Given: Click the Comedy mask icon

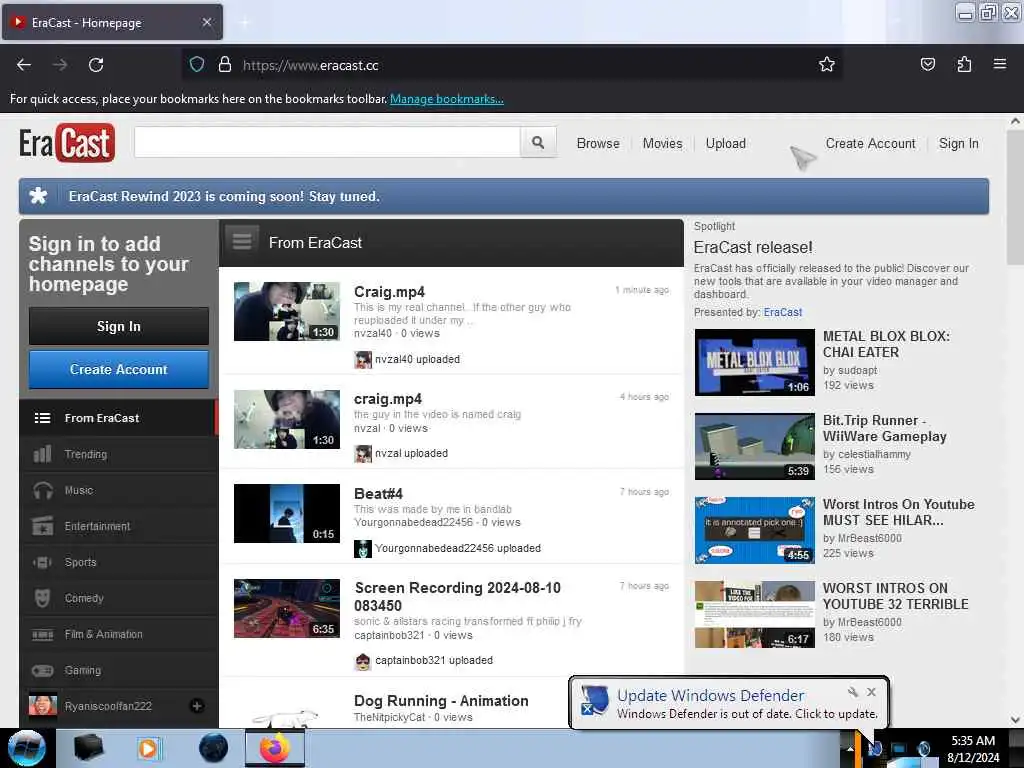Looking at the screenshot, I should point(42,598).
